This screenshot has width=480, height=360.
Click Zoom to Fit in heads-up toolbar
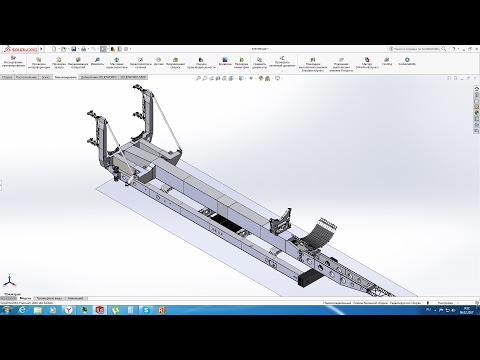click(x=198, y=78)
